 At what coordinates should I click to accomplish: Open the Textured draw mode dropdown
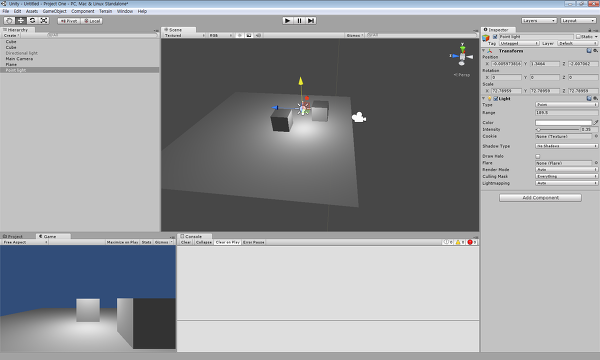pyautogui.click(x=184, y=35)
